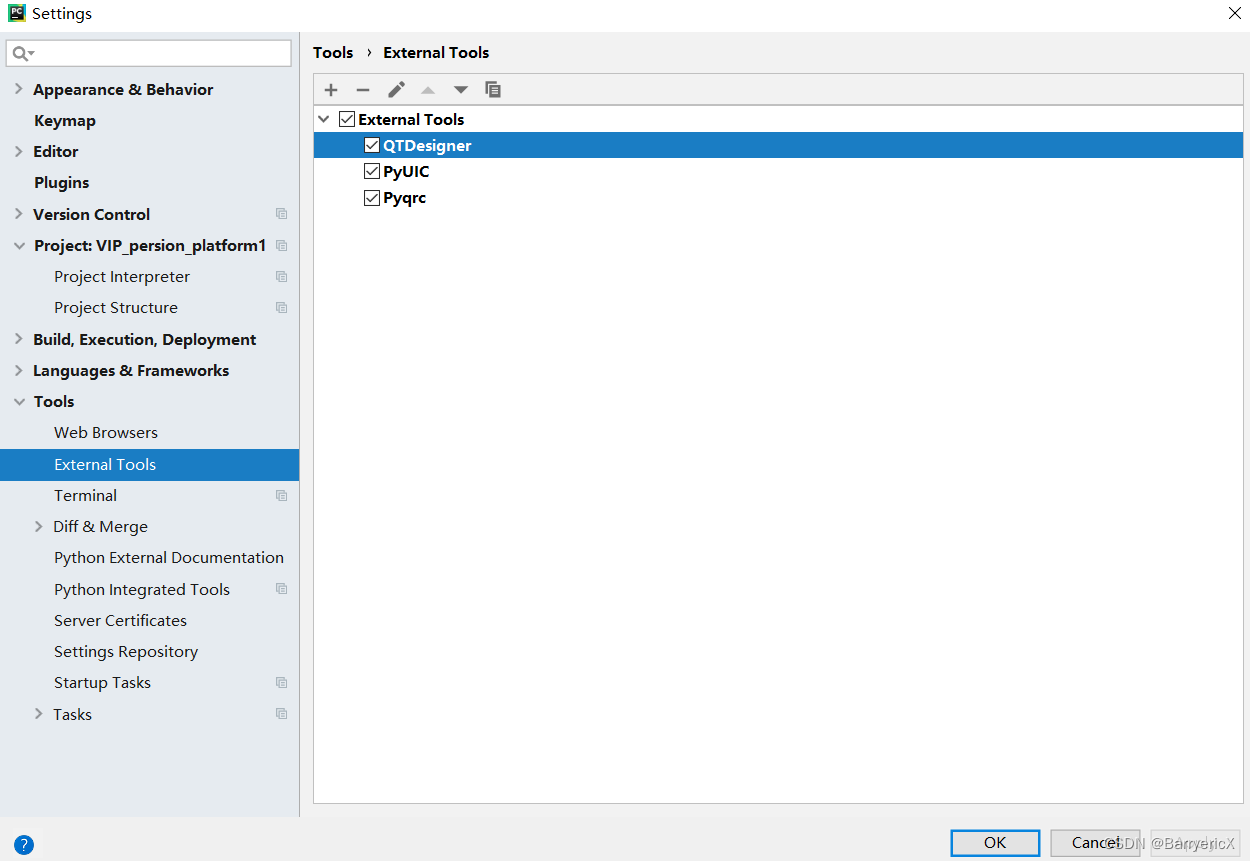1250x861 pixels.
Task: Collapse the External Tools tree group
Action: point(324,119)
